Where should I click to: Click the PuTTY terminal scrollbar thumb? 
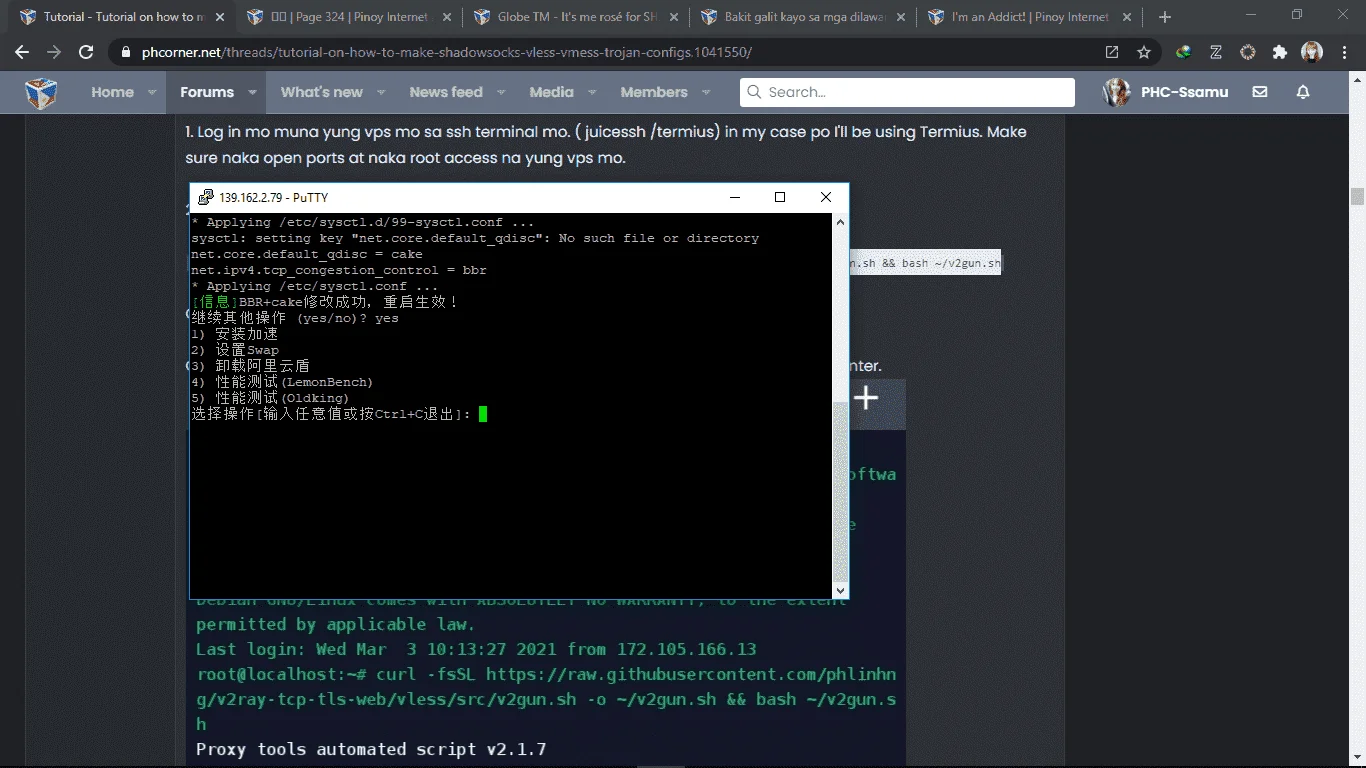click(x=841, y=492)
